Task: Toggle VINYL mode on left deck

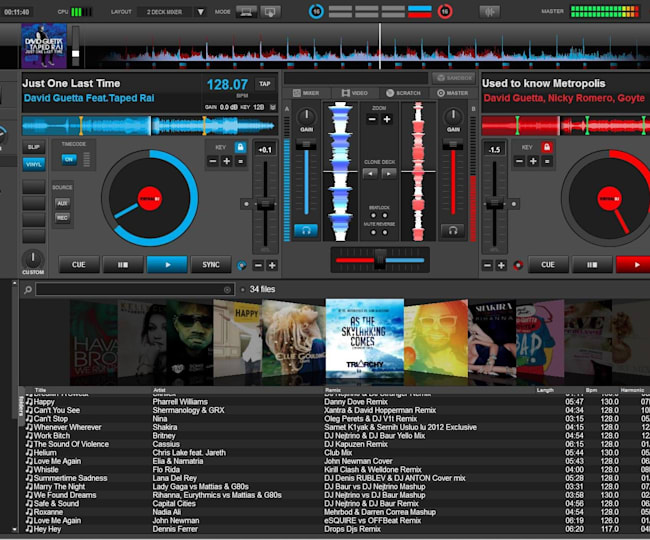Action: pos(34,164)
